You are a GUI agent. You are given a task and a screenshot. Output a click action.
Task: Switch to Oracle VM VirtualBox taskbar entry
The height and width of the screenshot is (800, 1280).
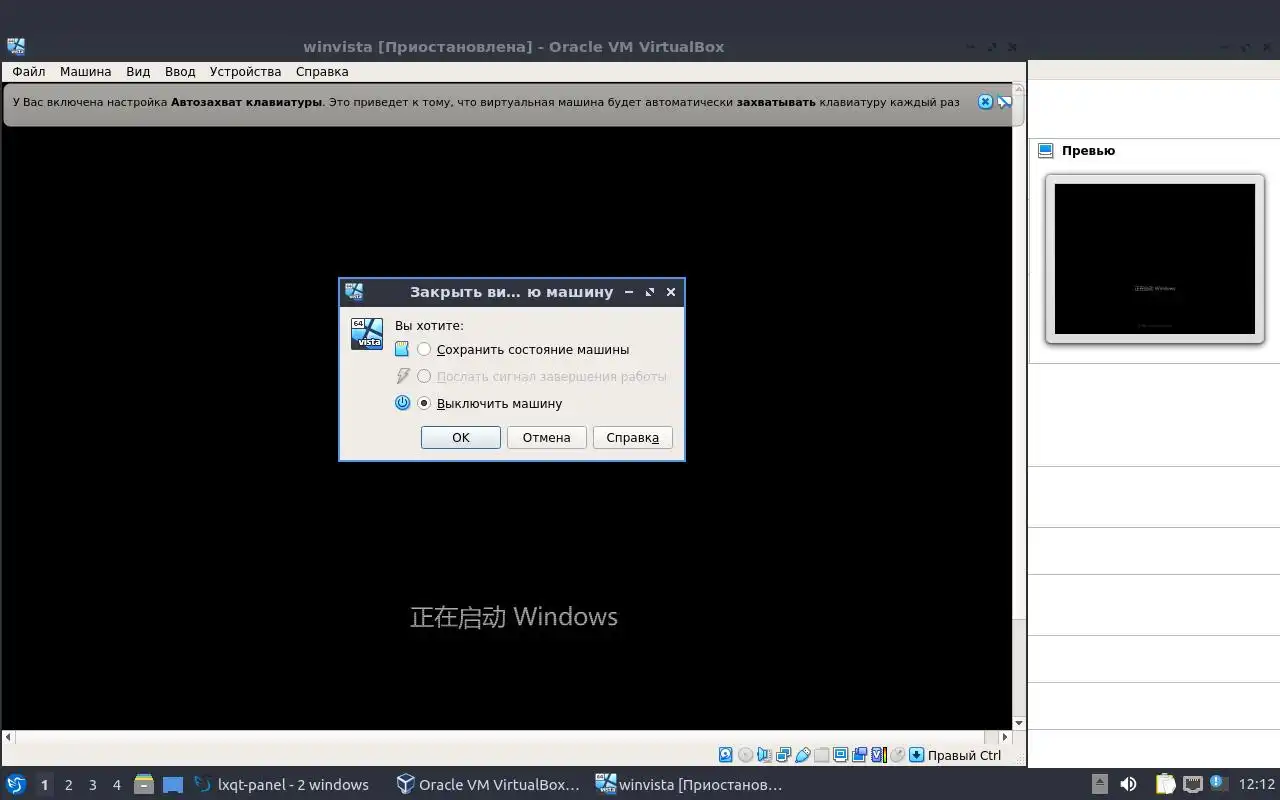[489, 785]
